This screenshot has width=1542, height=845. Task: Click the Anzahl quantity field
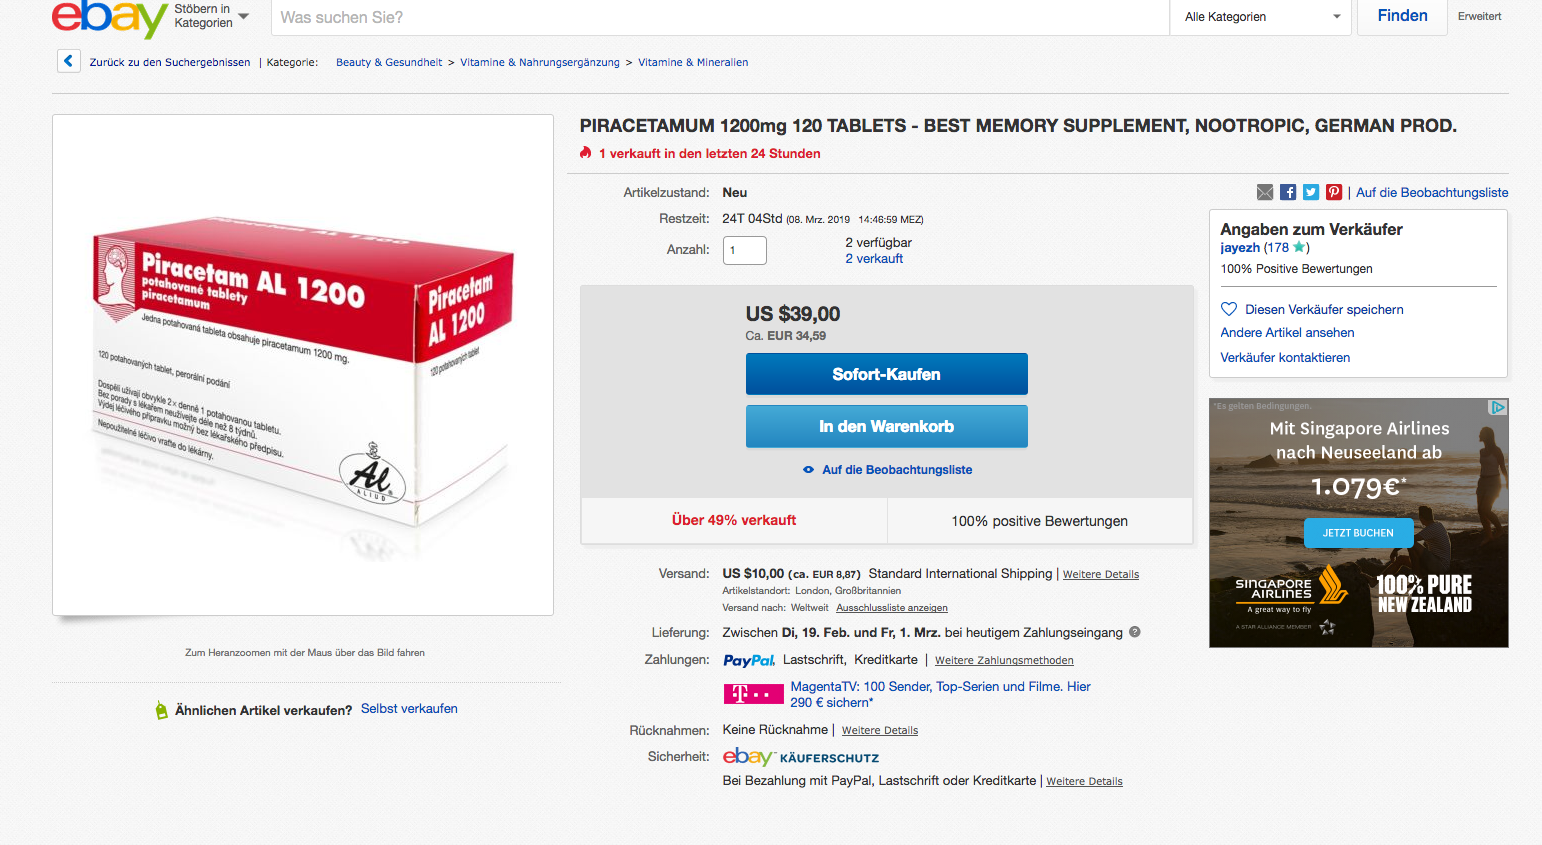pyautogui.click(x=744, y=250)
